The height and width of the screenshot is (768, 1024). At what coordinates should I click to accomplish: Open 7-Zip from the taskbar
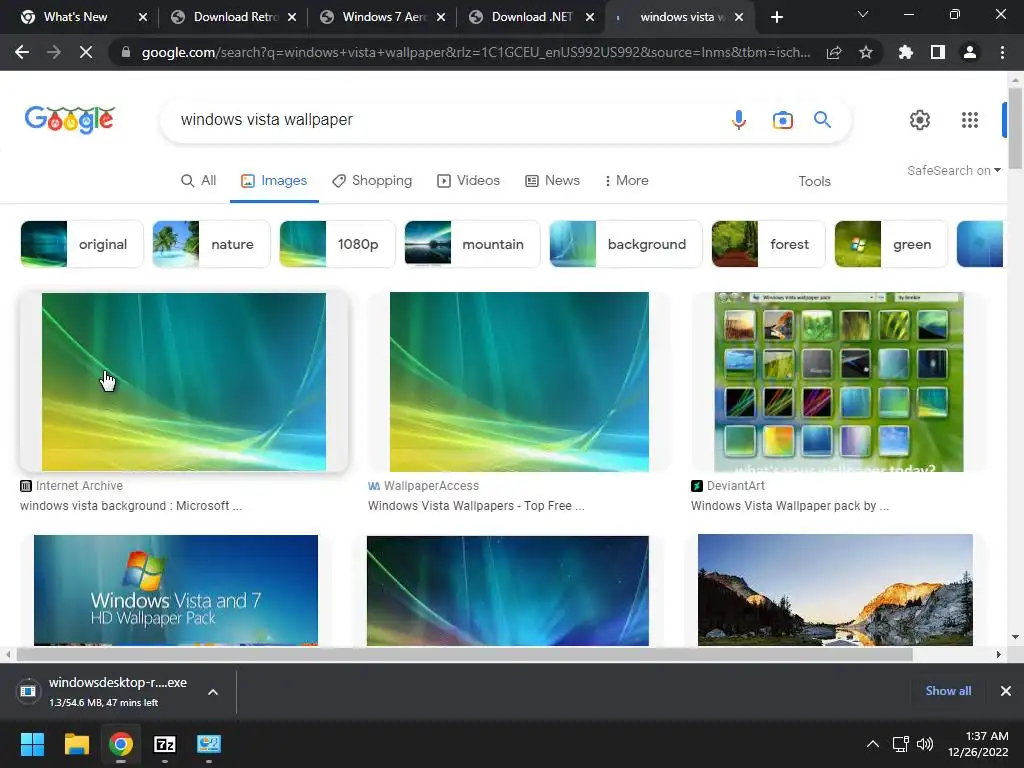(165, 744)
